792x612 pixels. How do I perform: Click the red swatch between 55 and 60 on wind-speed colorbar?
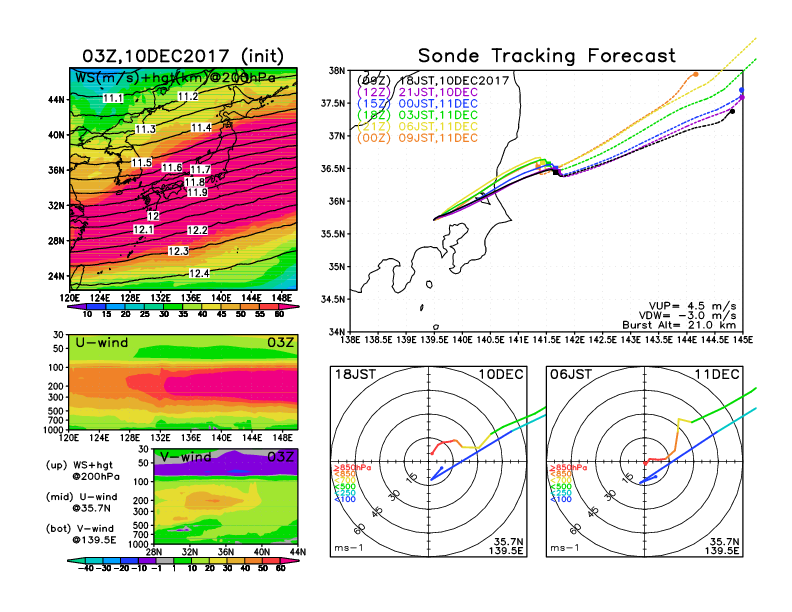tap(270, 307)
